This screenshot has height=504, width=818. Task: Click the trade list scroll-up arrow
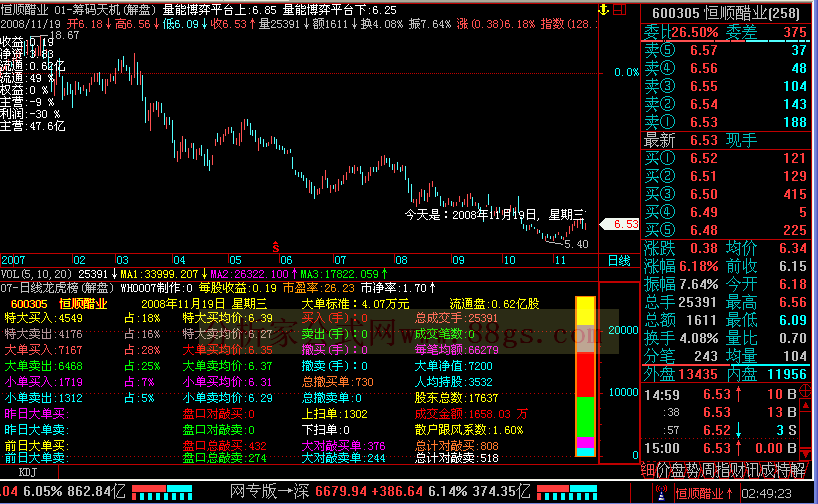coord(805,404)
